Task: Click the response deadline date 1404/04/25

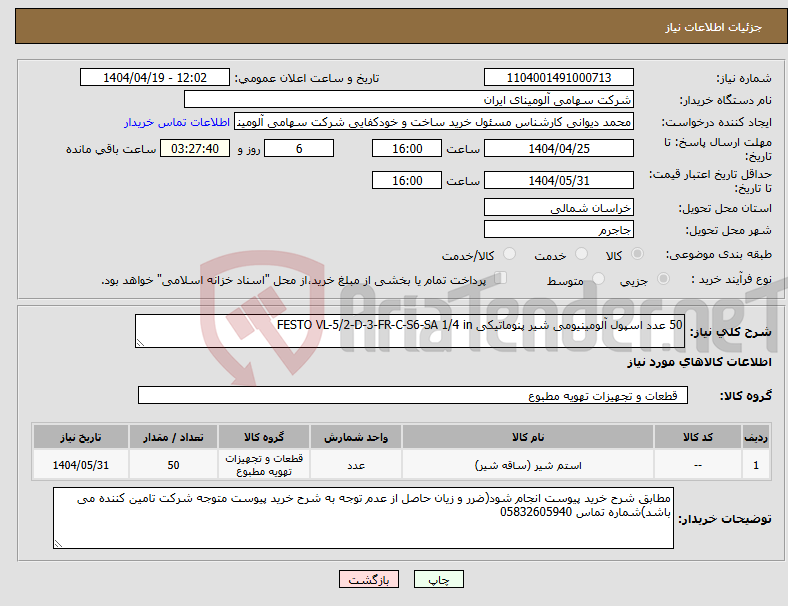Action: tap(558, 148)
